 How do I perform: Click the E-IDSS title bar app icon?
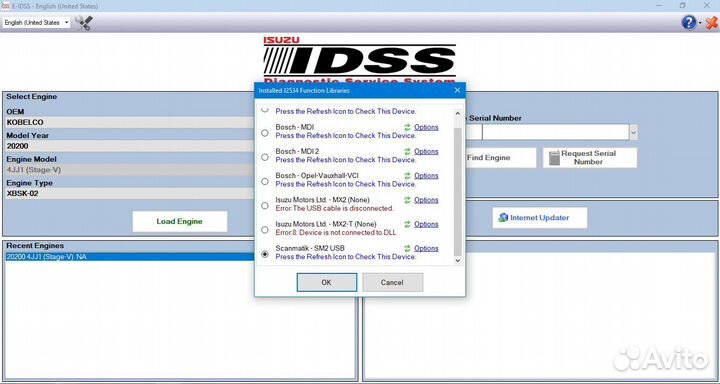5,6
